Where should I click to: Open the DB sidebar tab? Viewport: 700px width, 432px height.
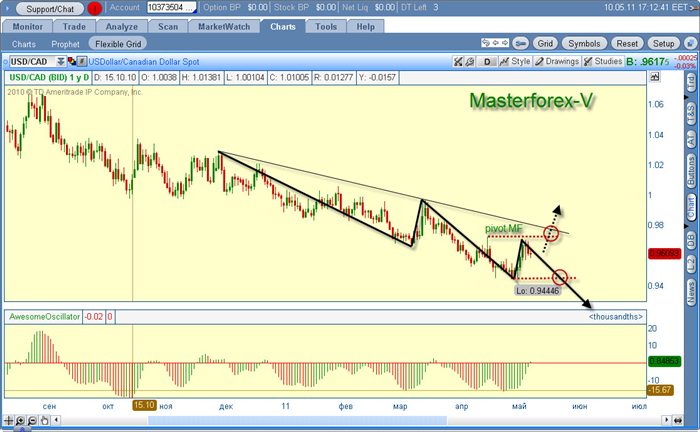tap(691, 241)
